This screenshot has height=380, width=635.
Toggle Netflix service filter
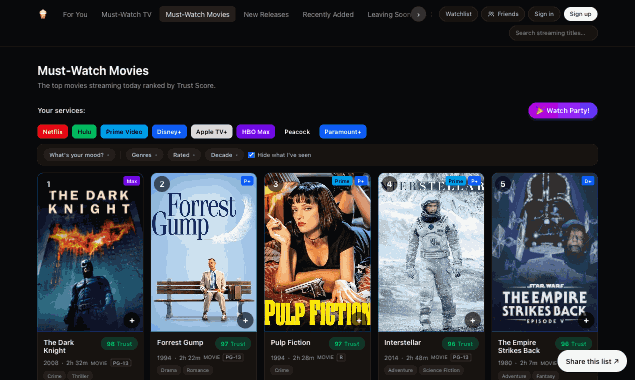[x=52, y=132]
